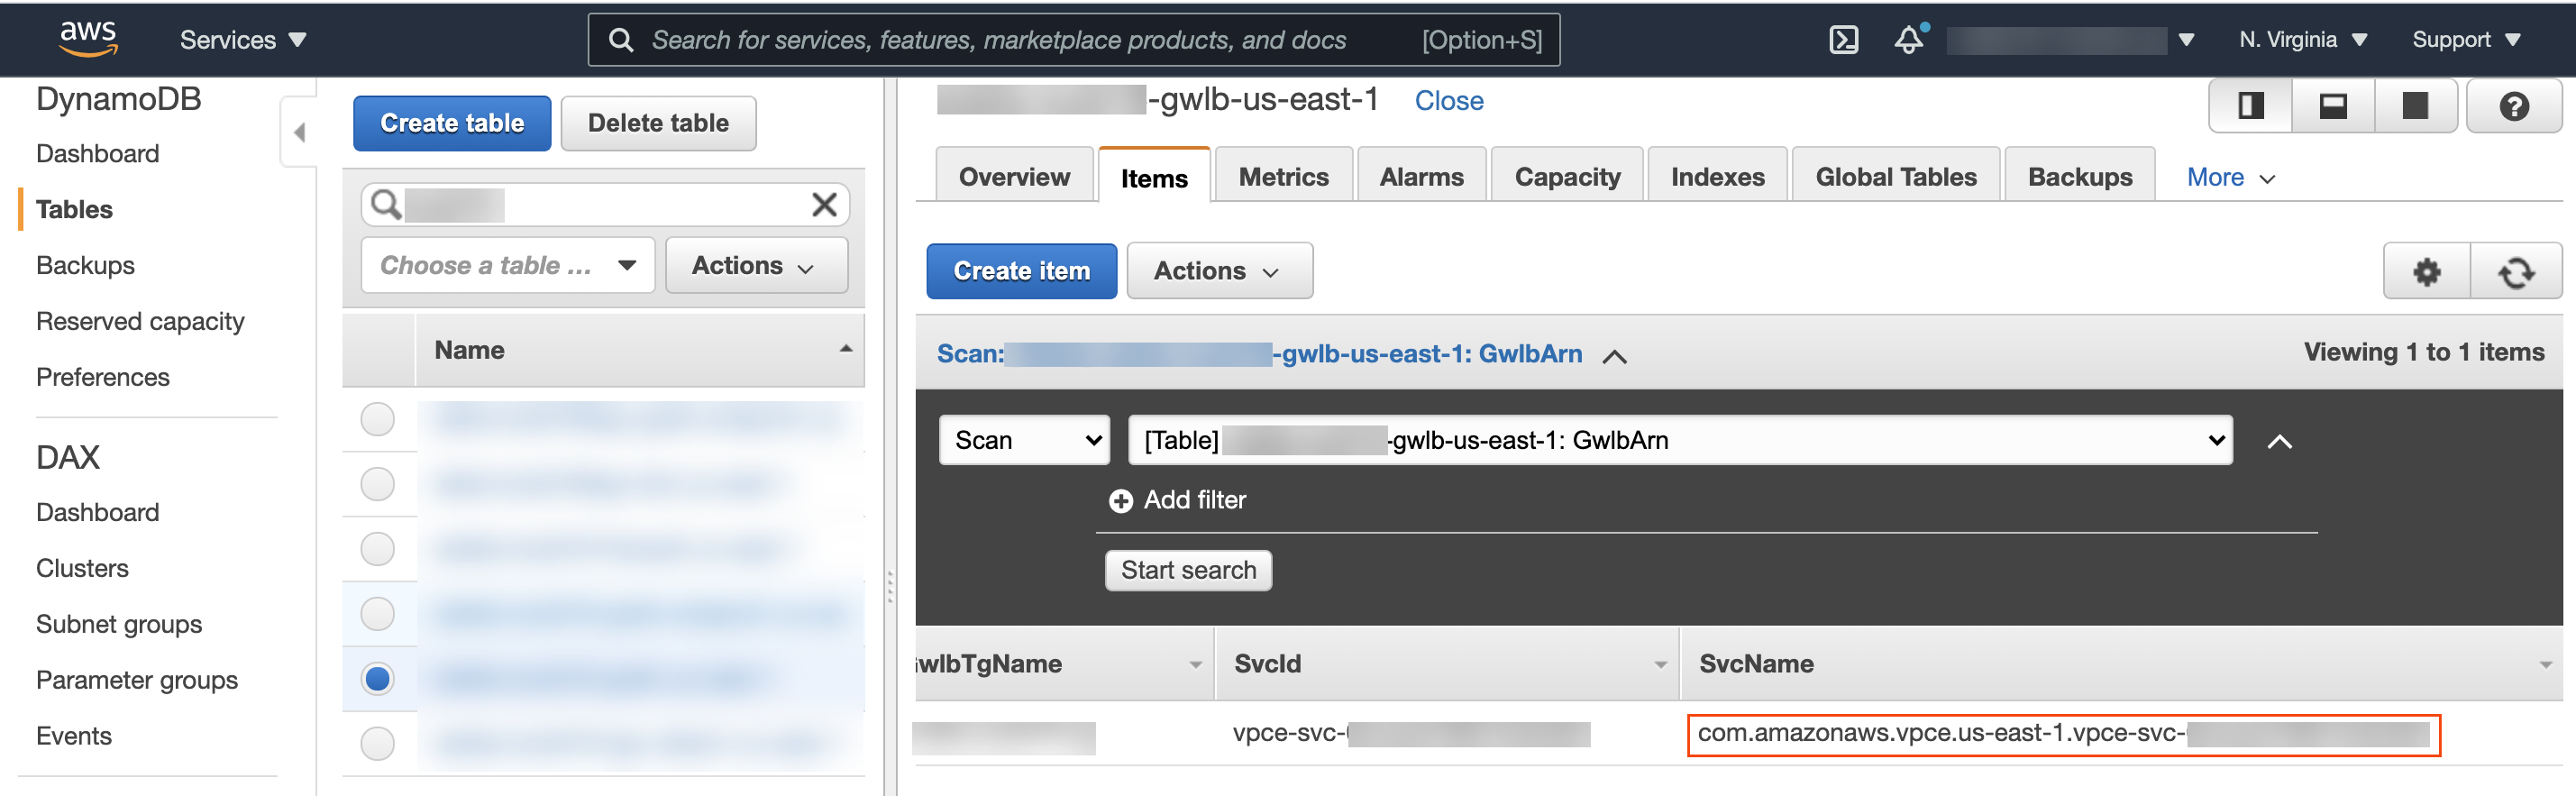This screenshot has height=796, width=2576.
Task: Click the table settings gear icon
Action: pyautogui.click(x=2427, y=272)
